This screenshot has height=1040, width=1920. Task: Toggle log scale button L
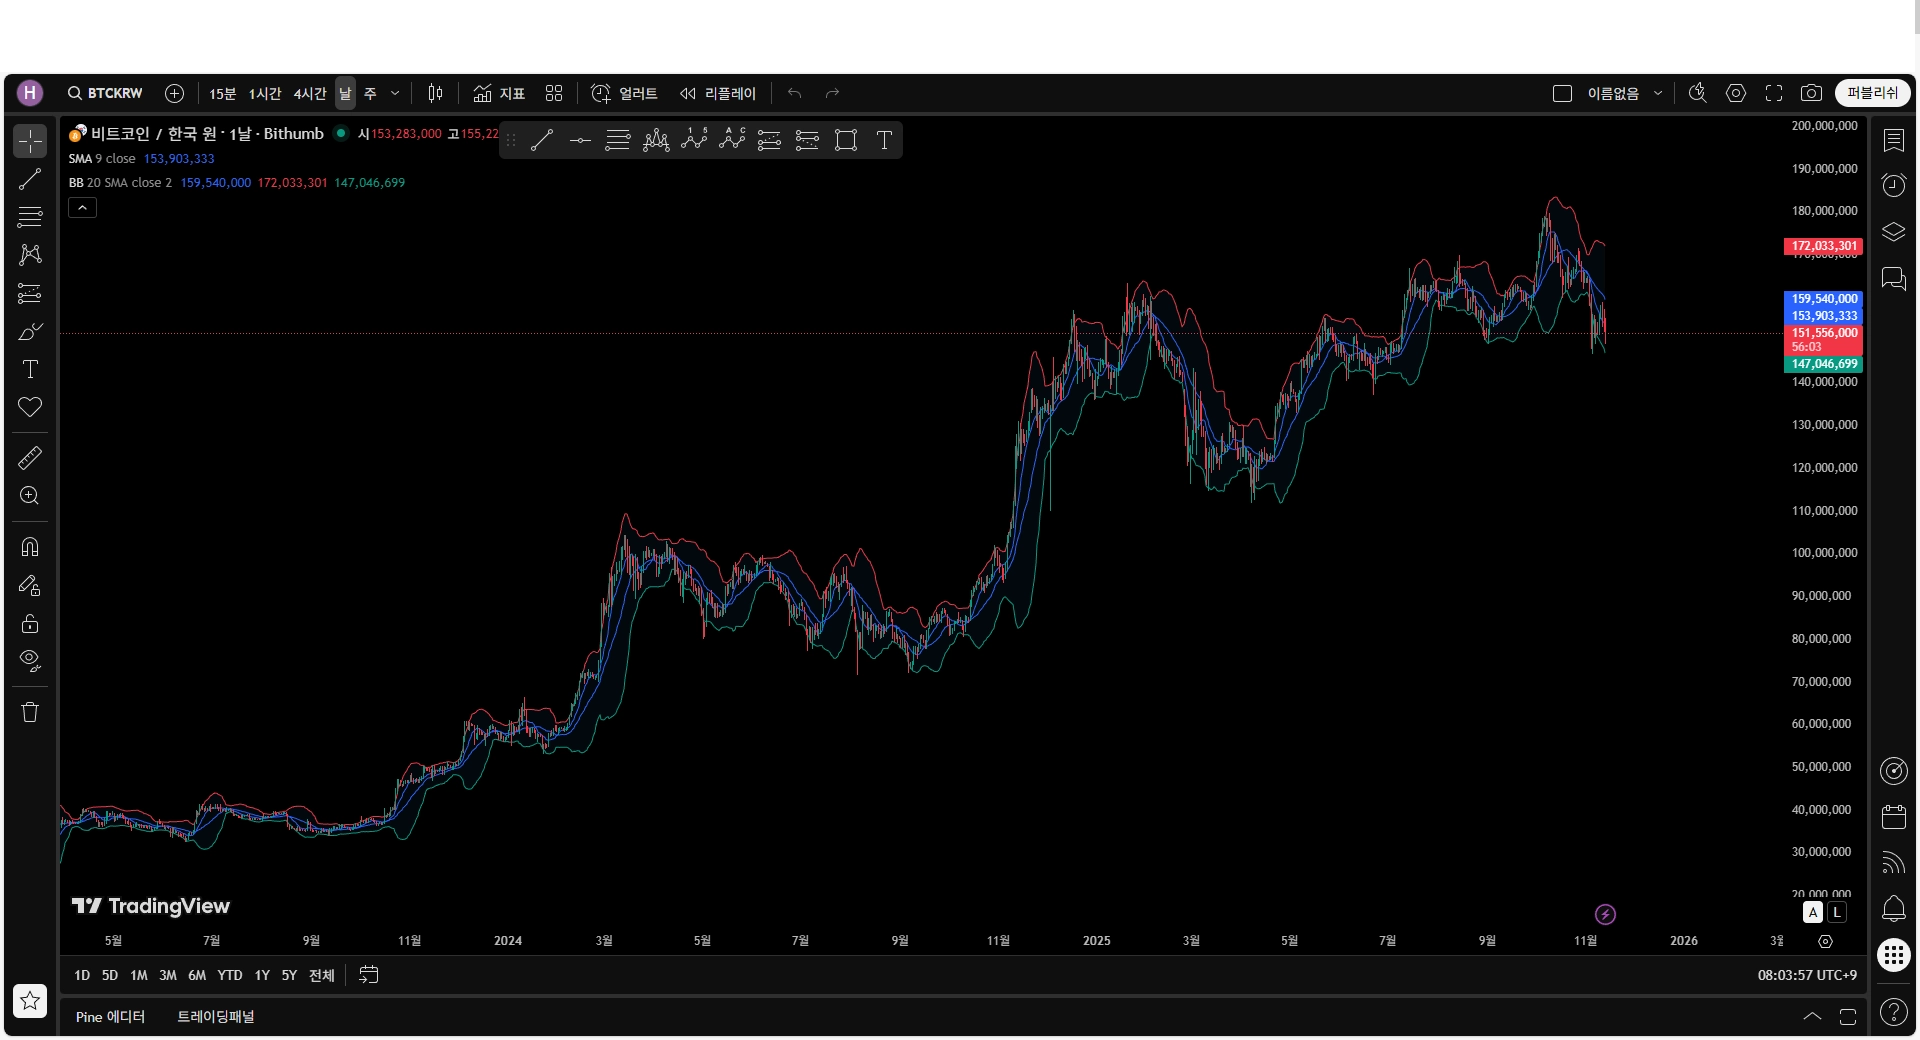tap(1837, 912)
